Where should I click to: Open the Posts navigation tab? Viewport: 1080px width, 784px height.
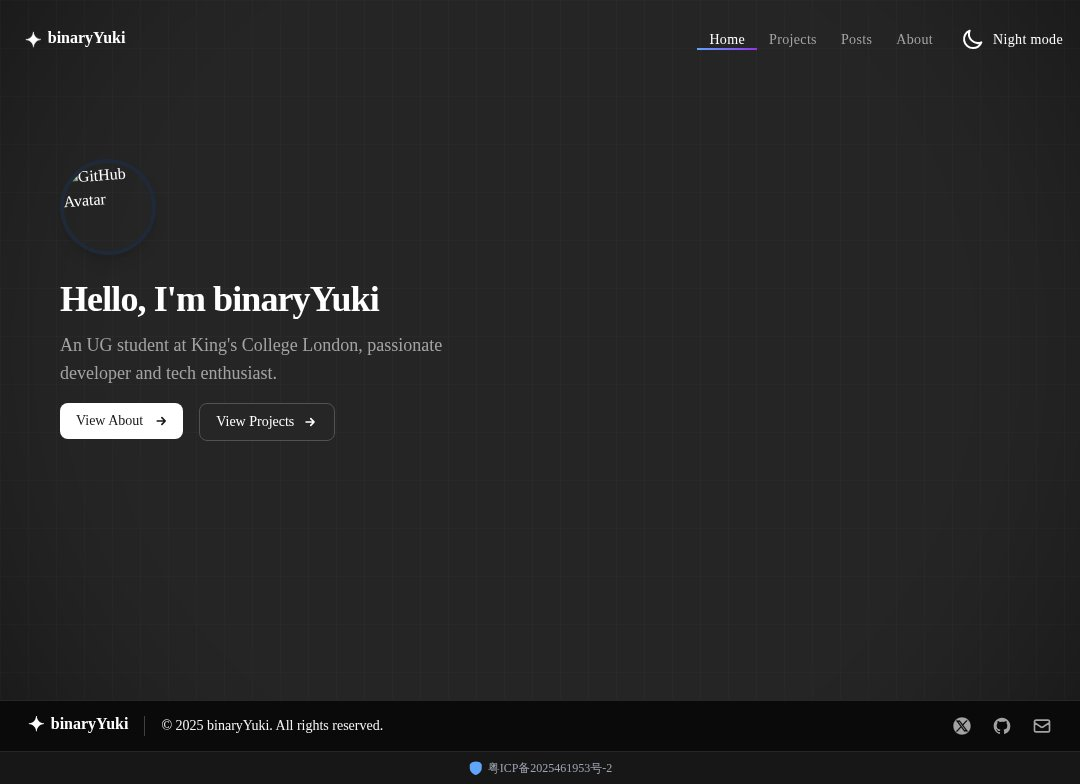tap(856, 39)
